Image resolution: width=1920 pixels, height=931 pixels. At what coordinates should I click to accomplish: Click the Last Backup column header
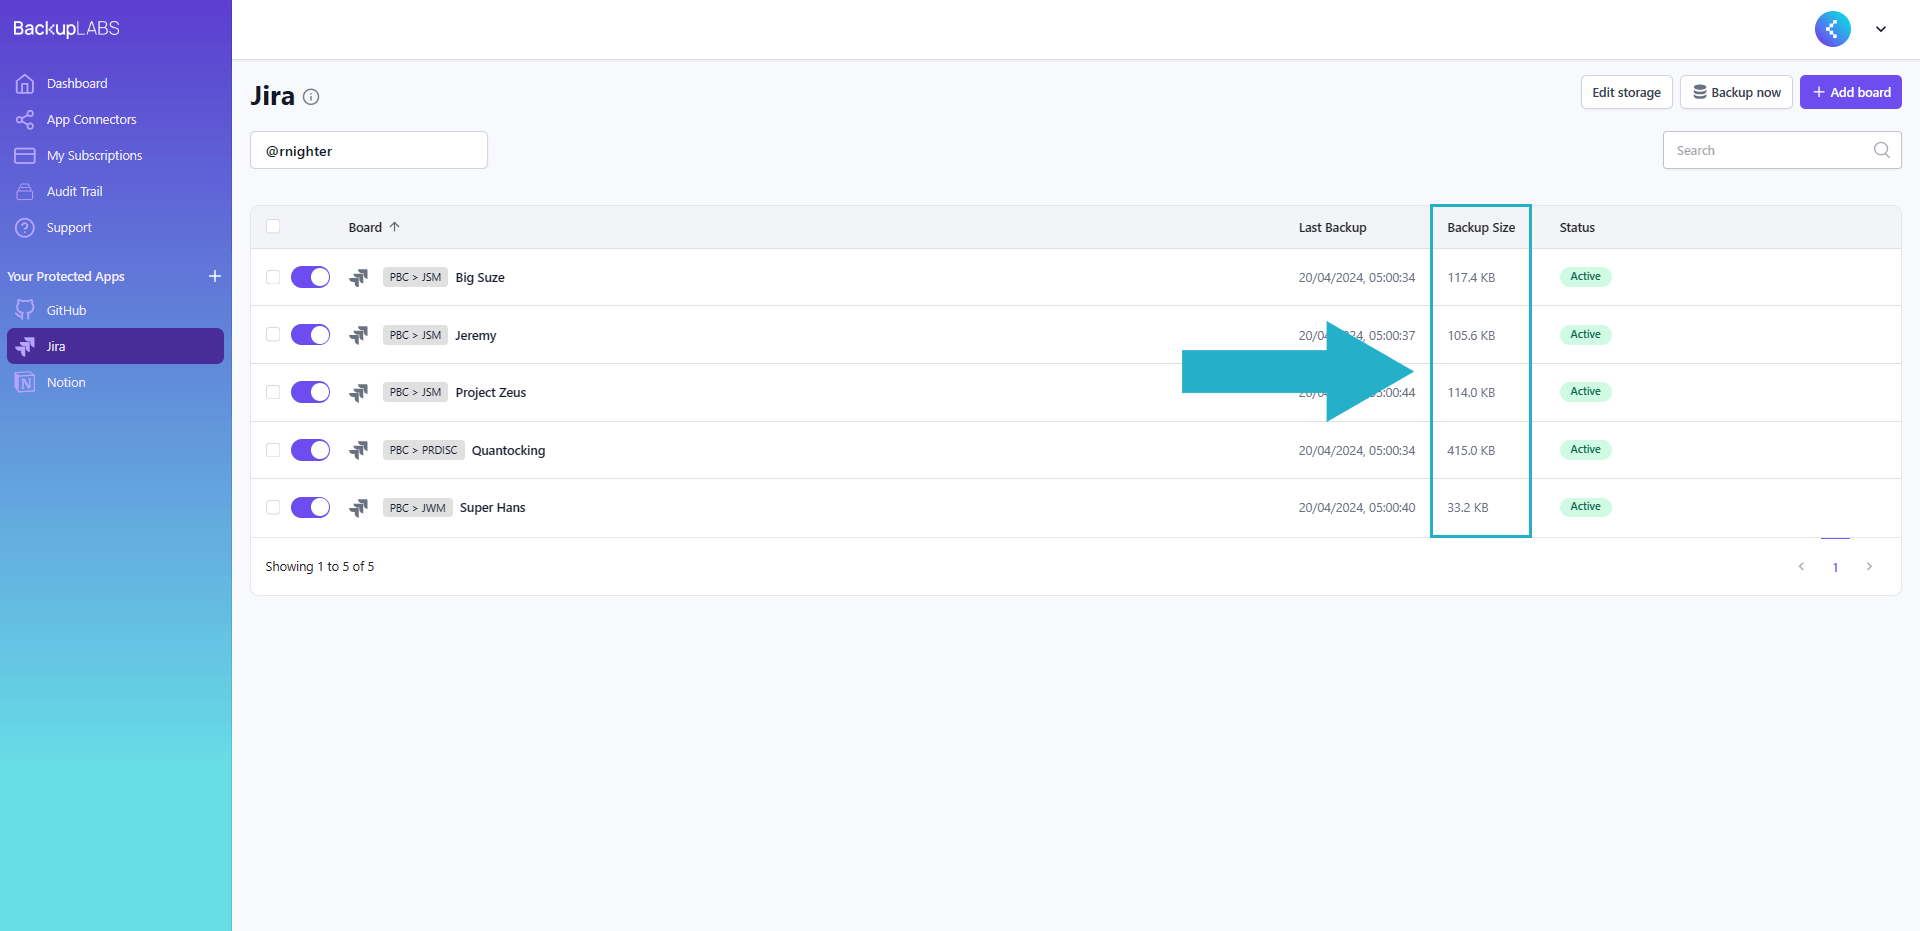click(x=1332, y=228)
